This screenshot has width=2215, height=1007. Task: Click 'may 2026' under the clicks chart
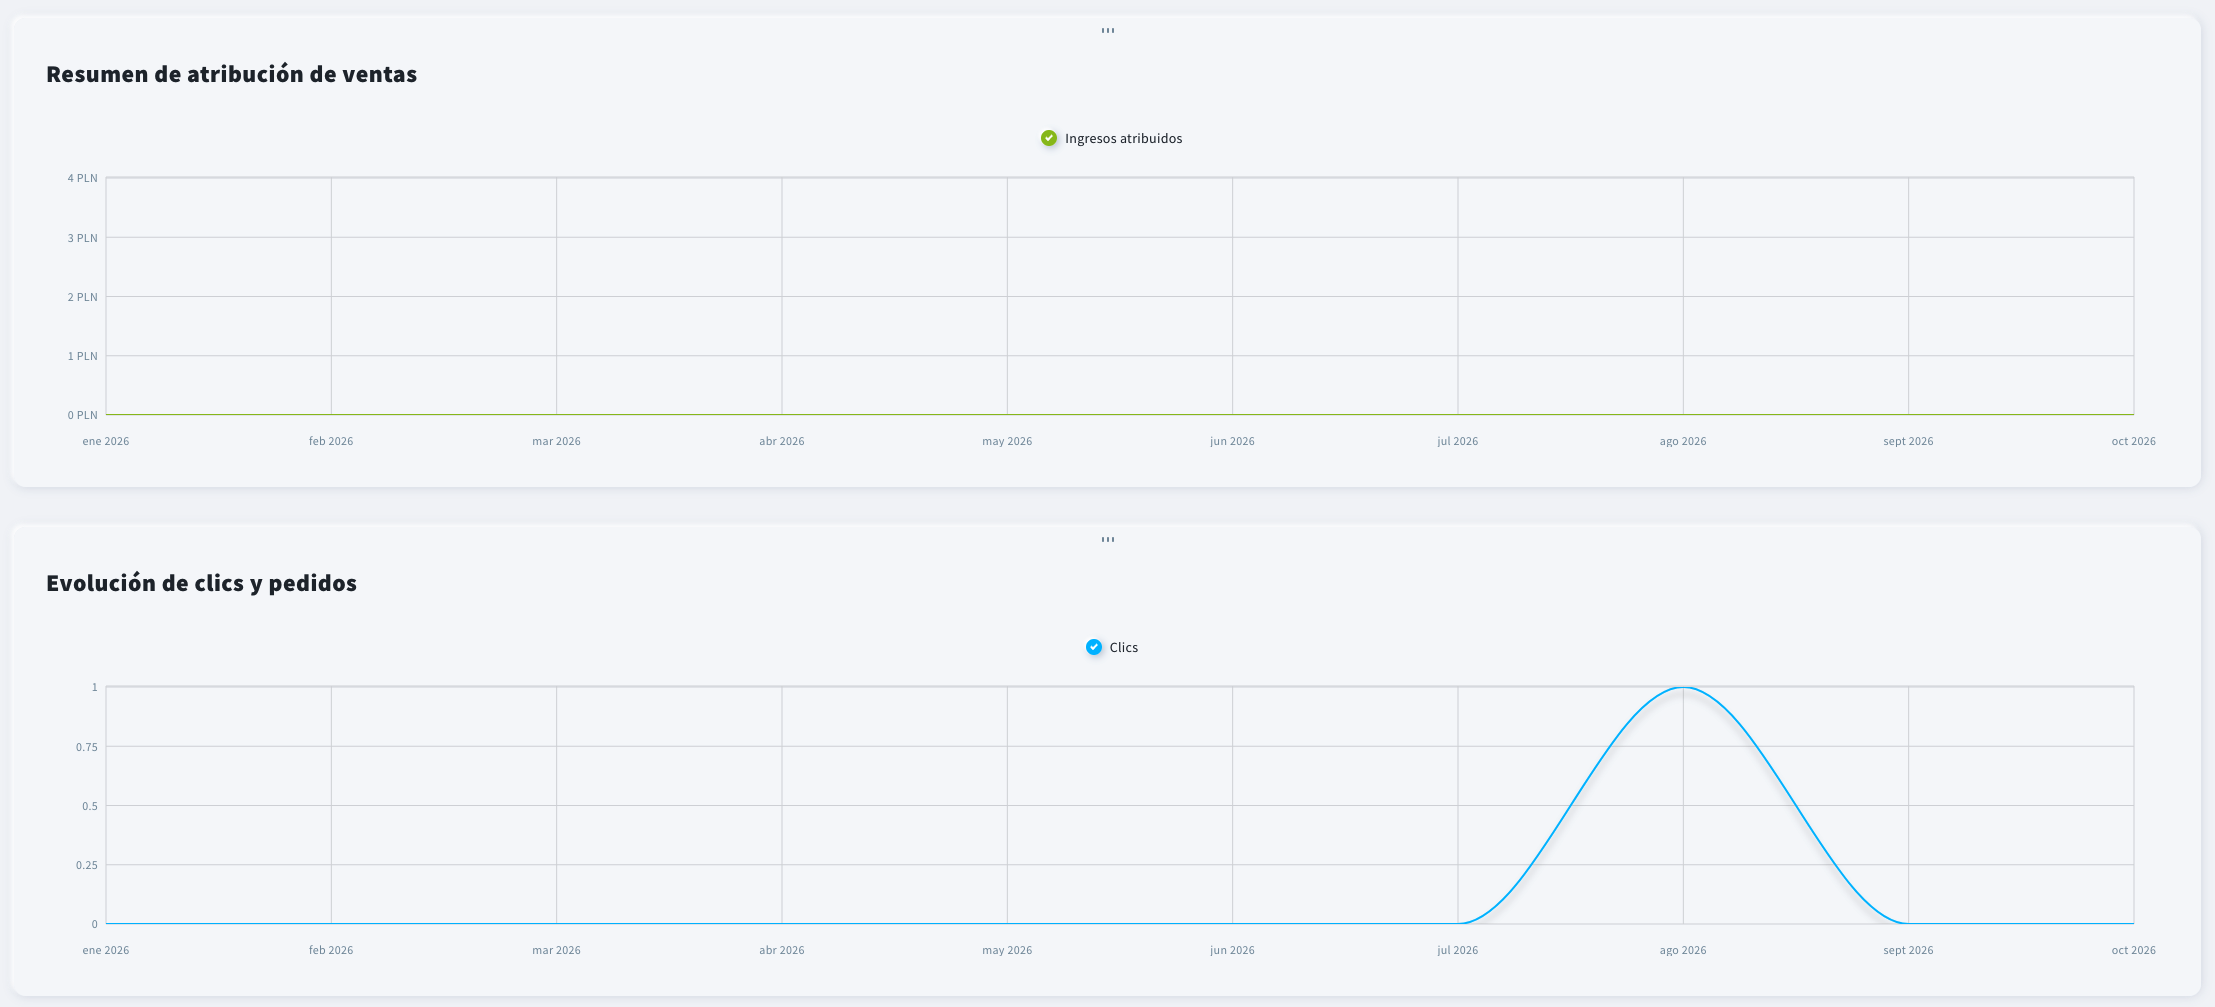1007,950
